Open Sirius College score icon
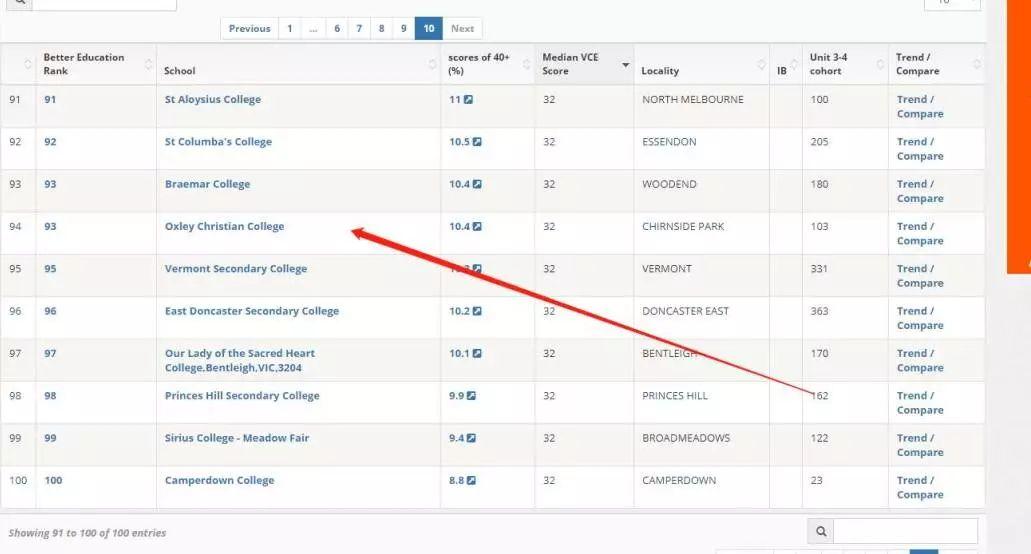The width and height of the screenshot is (1031, 554). tap(471, 438)
